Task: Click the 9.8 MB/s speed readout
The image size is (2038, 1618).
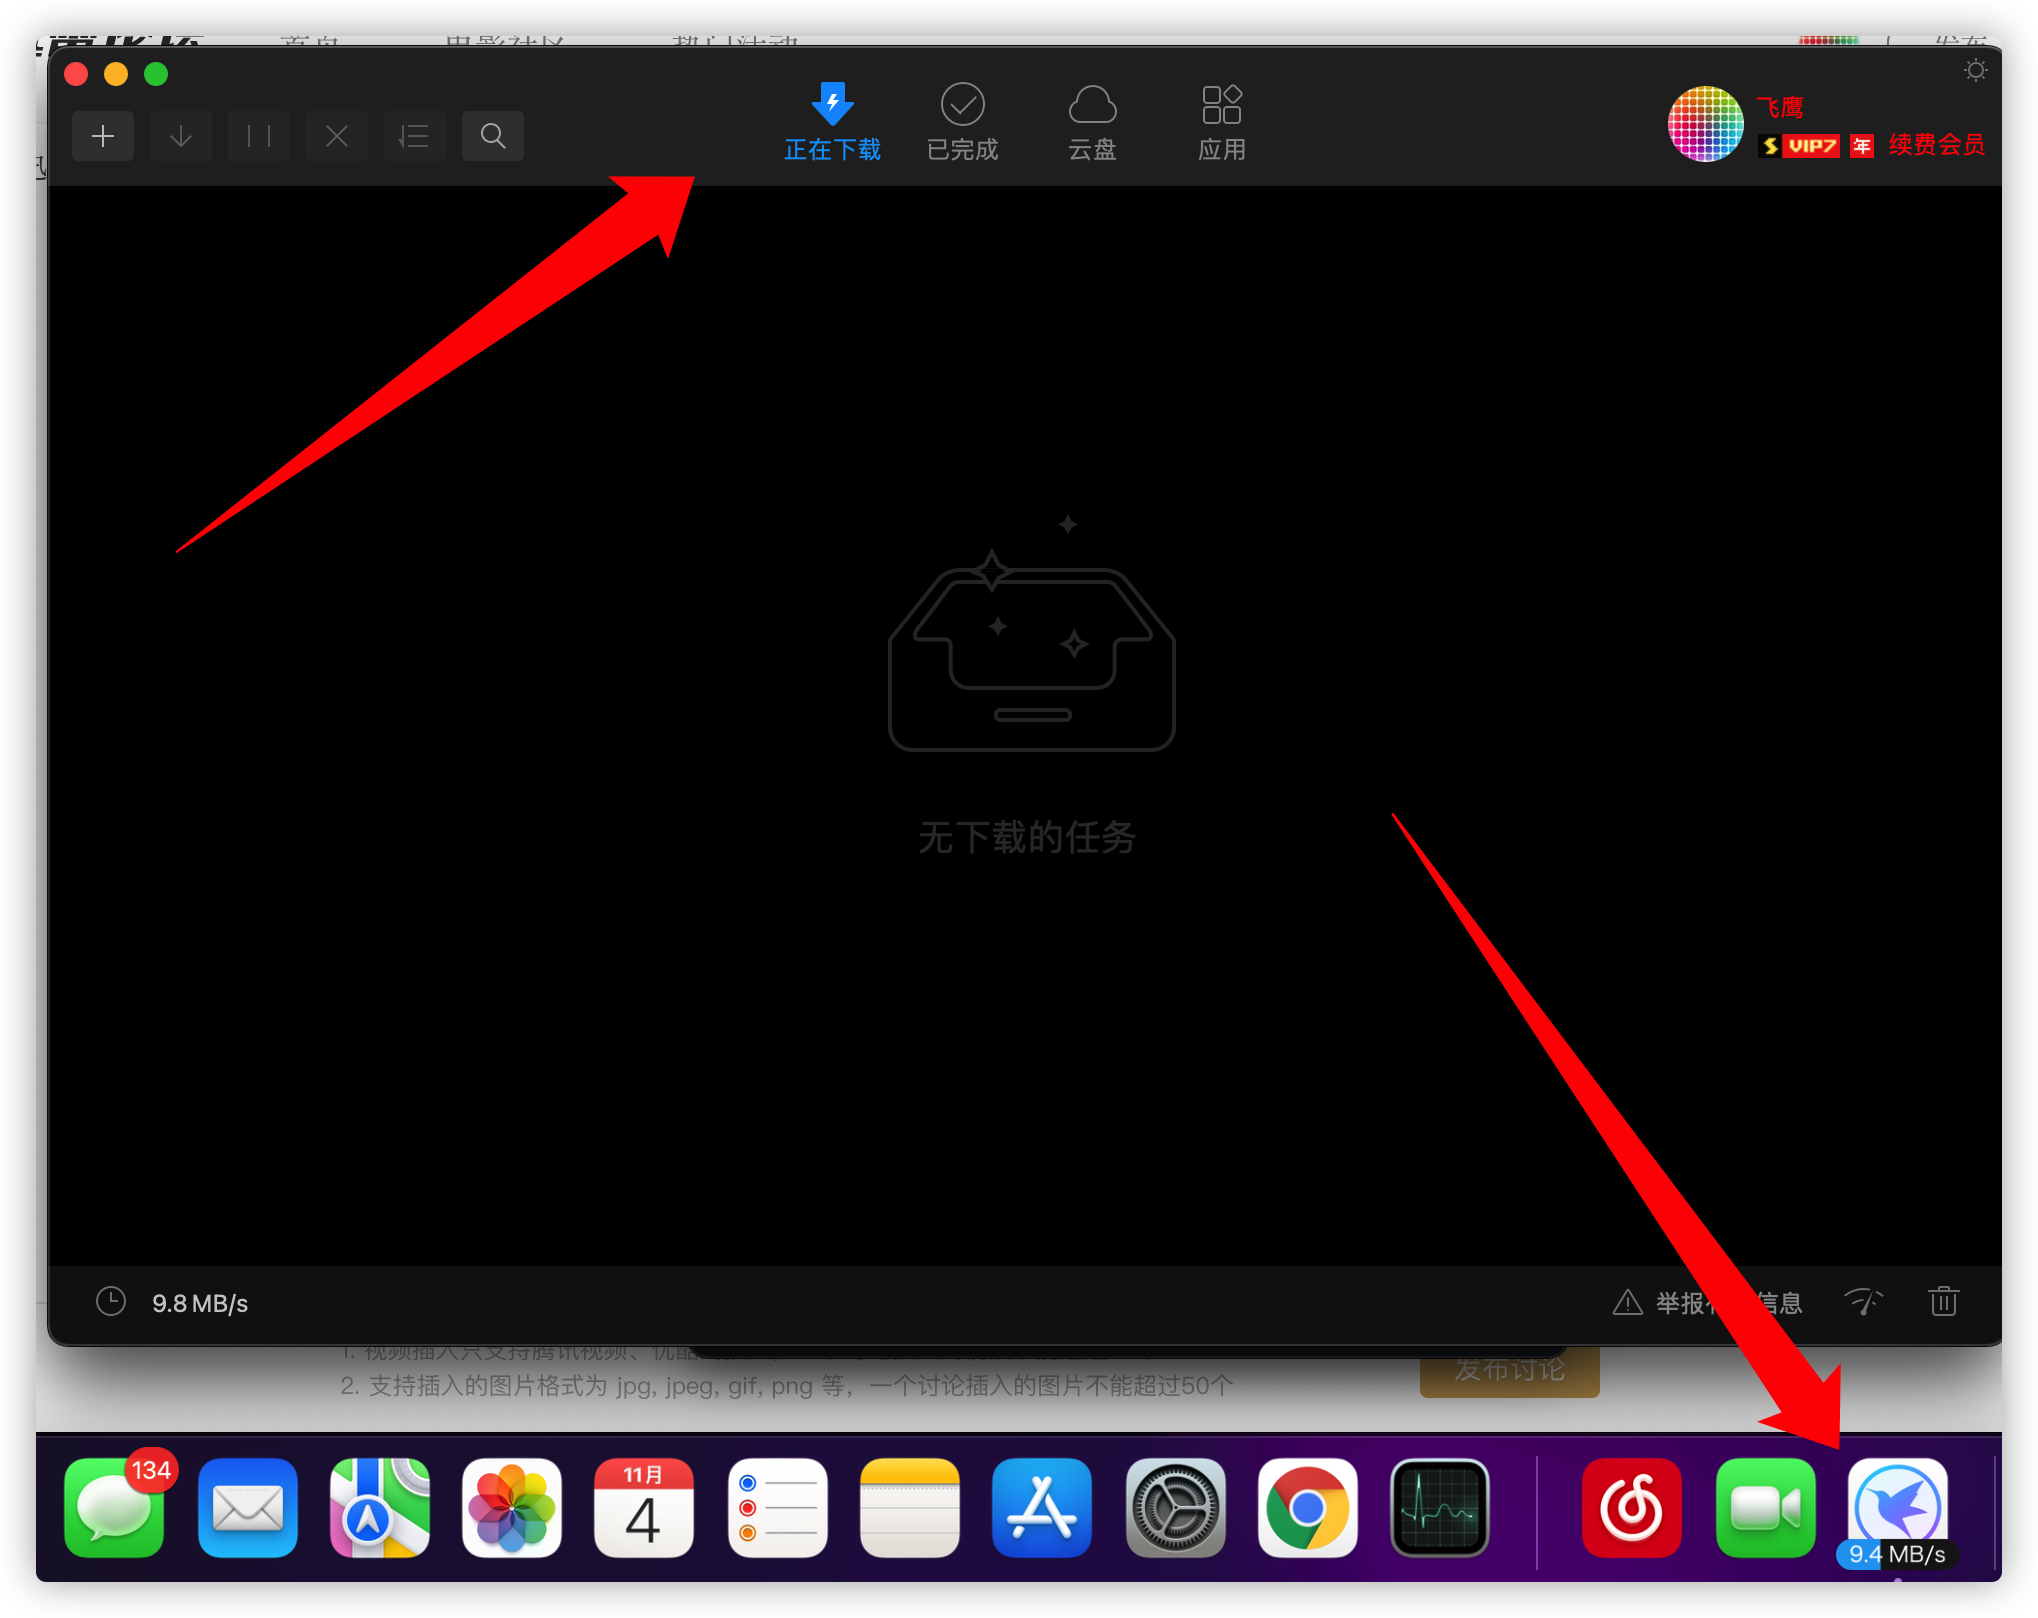Action: 200,1303
